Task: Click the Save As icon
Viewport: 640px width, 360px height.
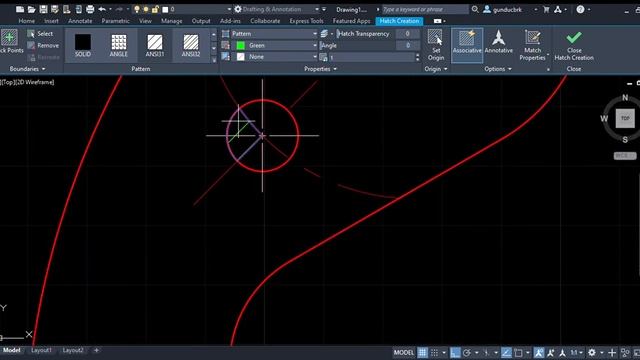Action: coord(54,9)
